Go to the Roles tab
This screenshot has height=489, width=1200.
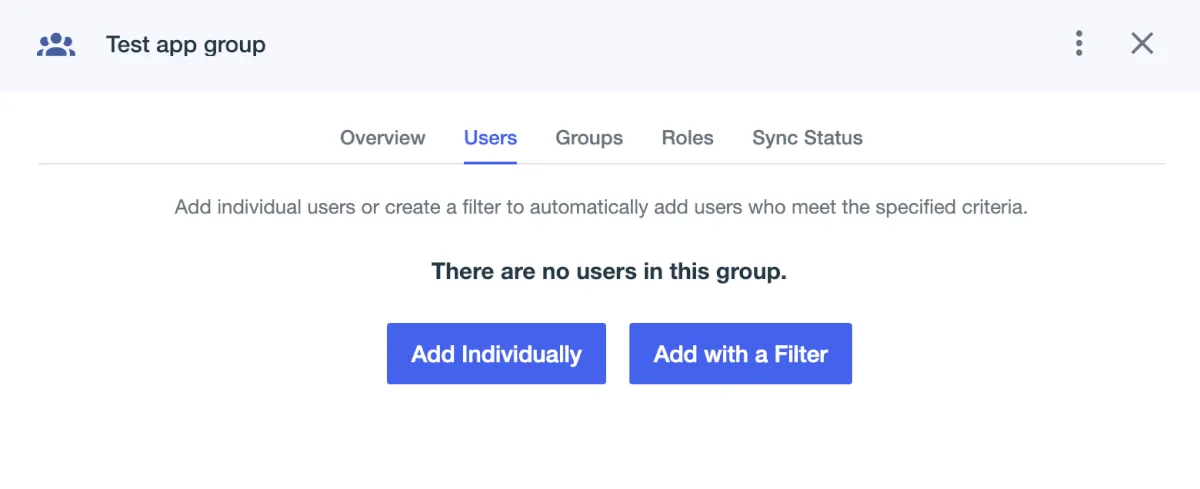(x=687, y=138)
